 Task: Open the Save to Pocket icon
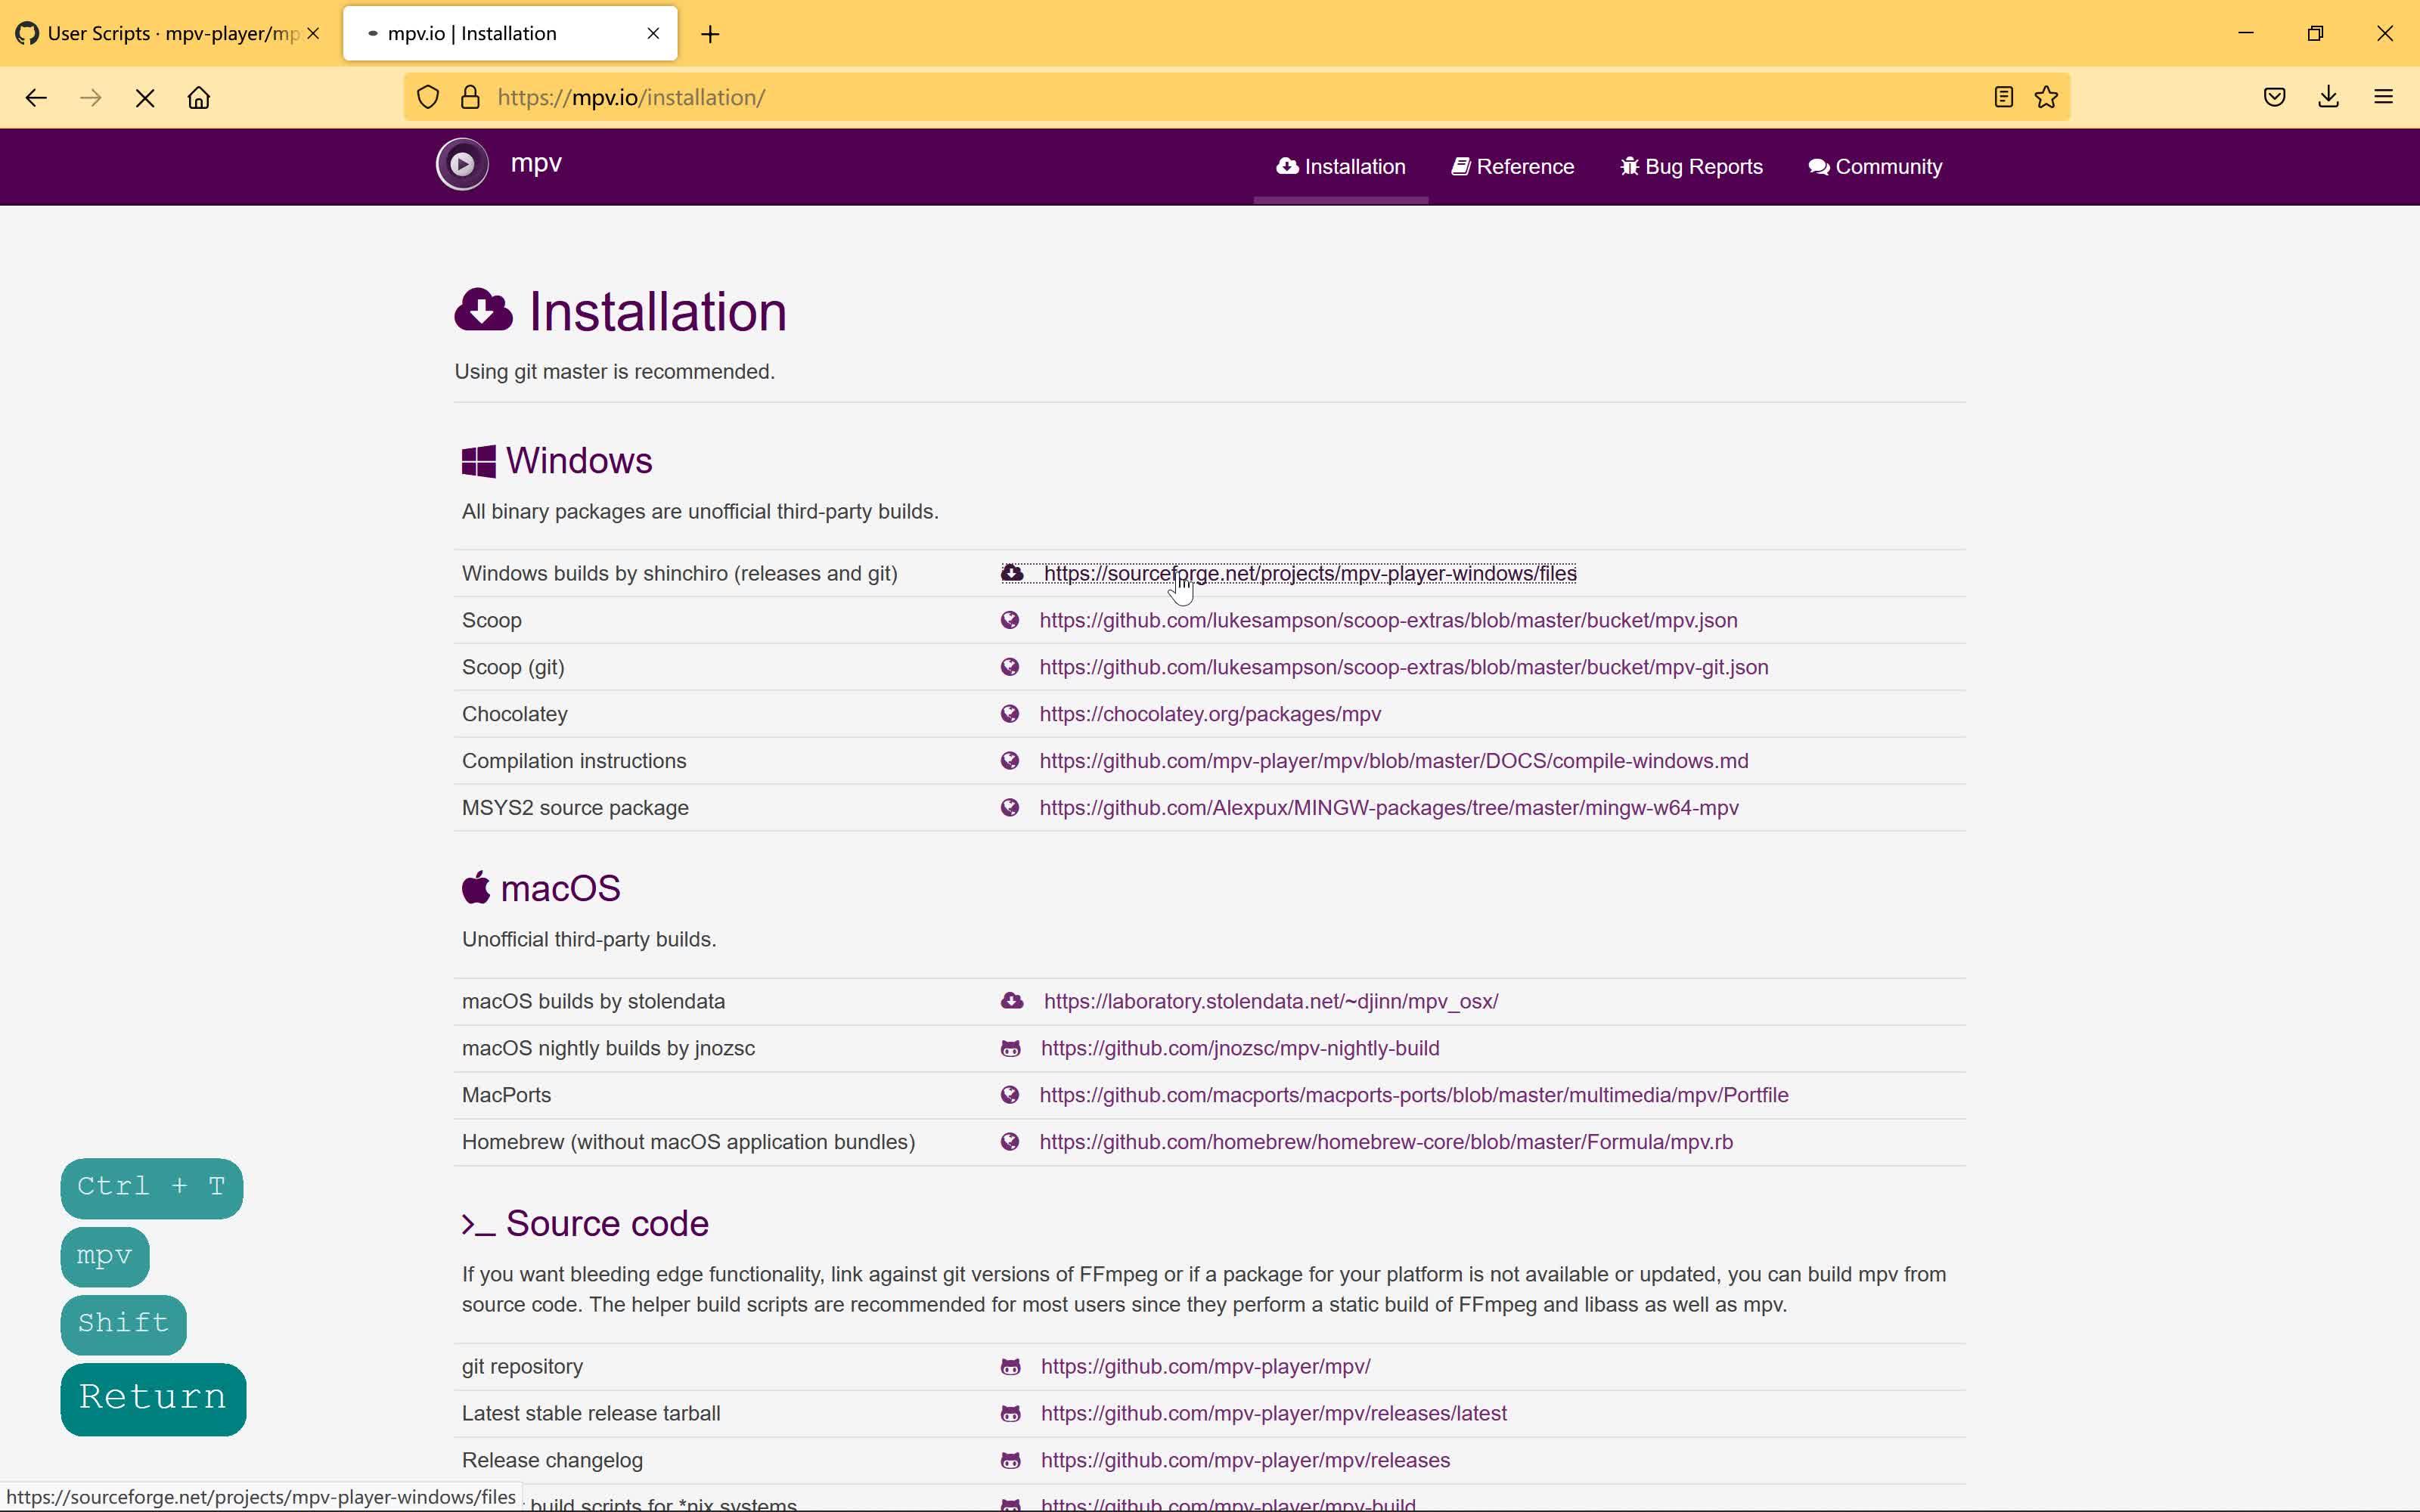[2274, 97]
